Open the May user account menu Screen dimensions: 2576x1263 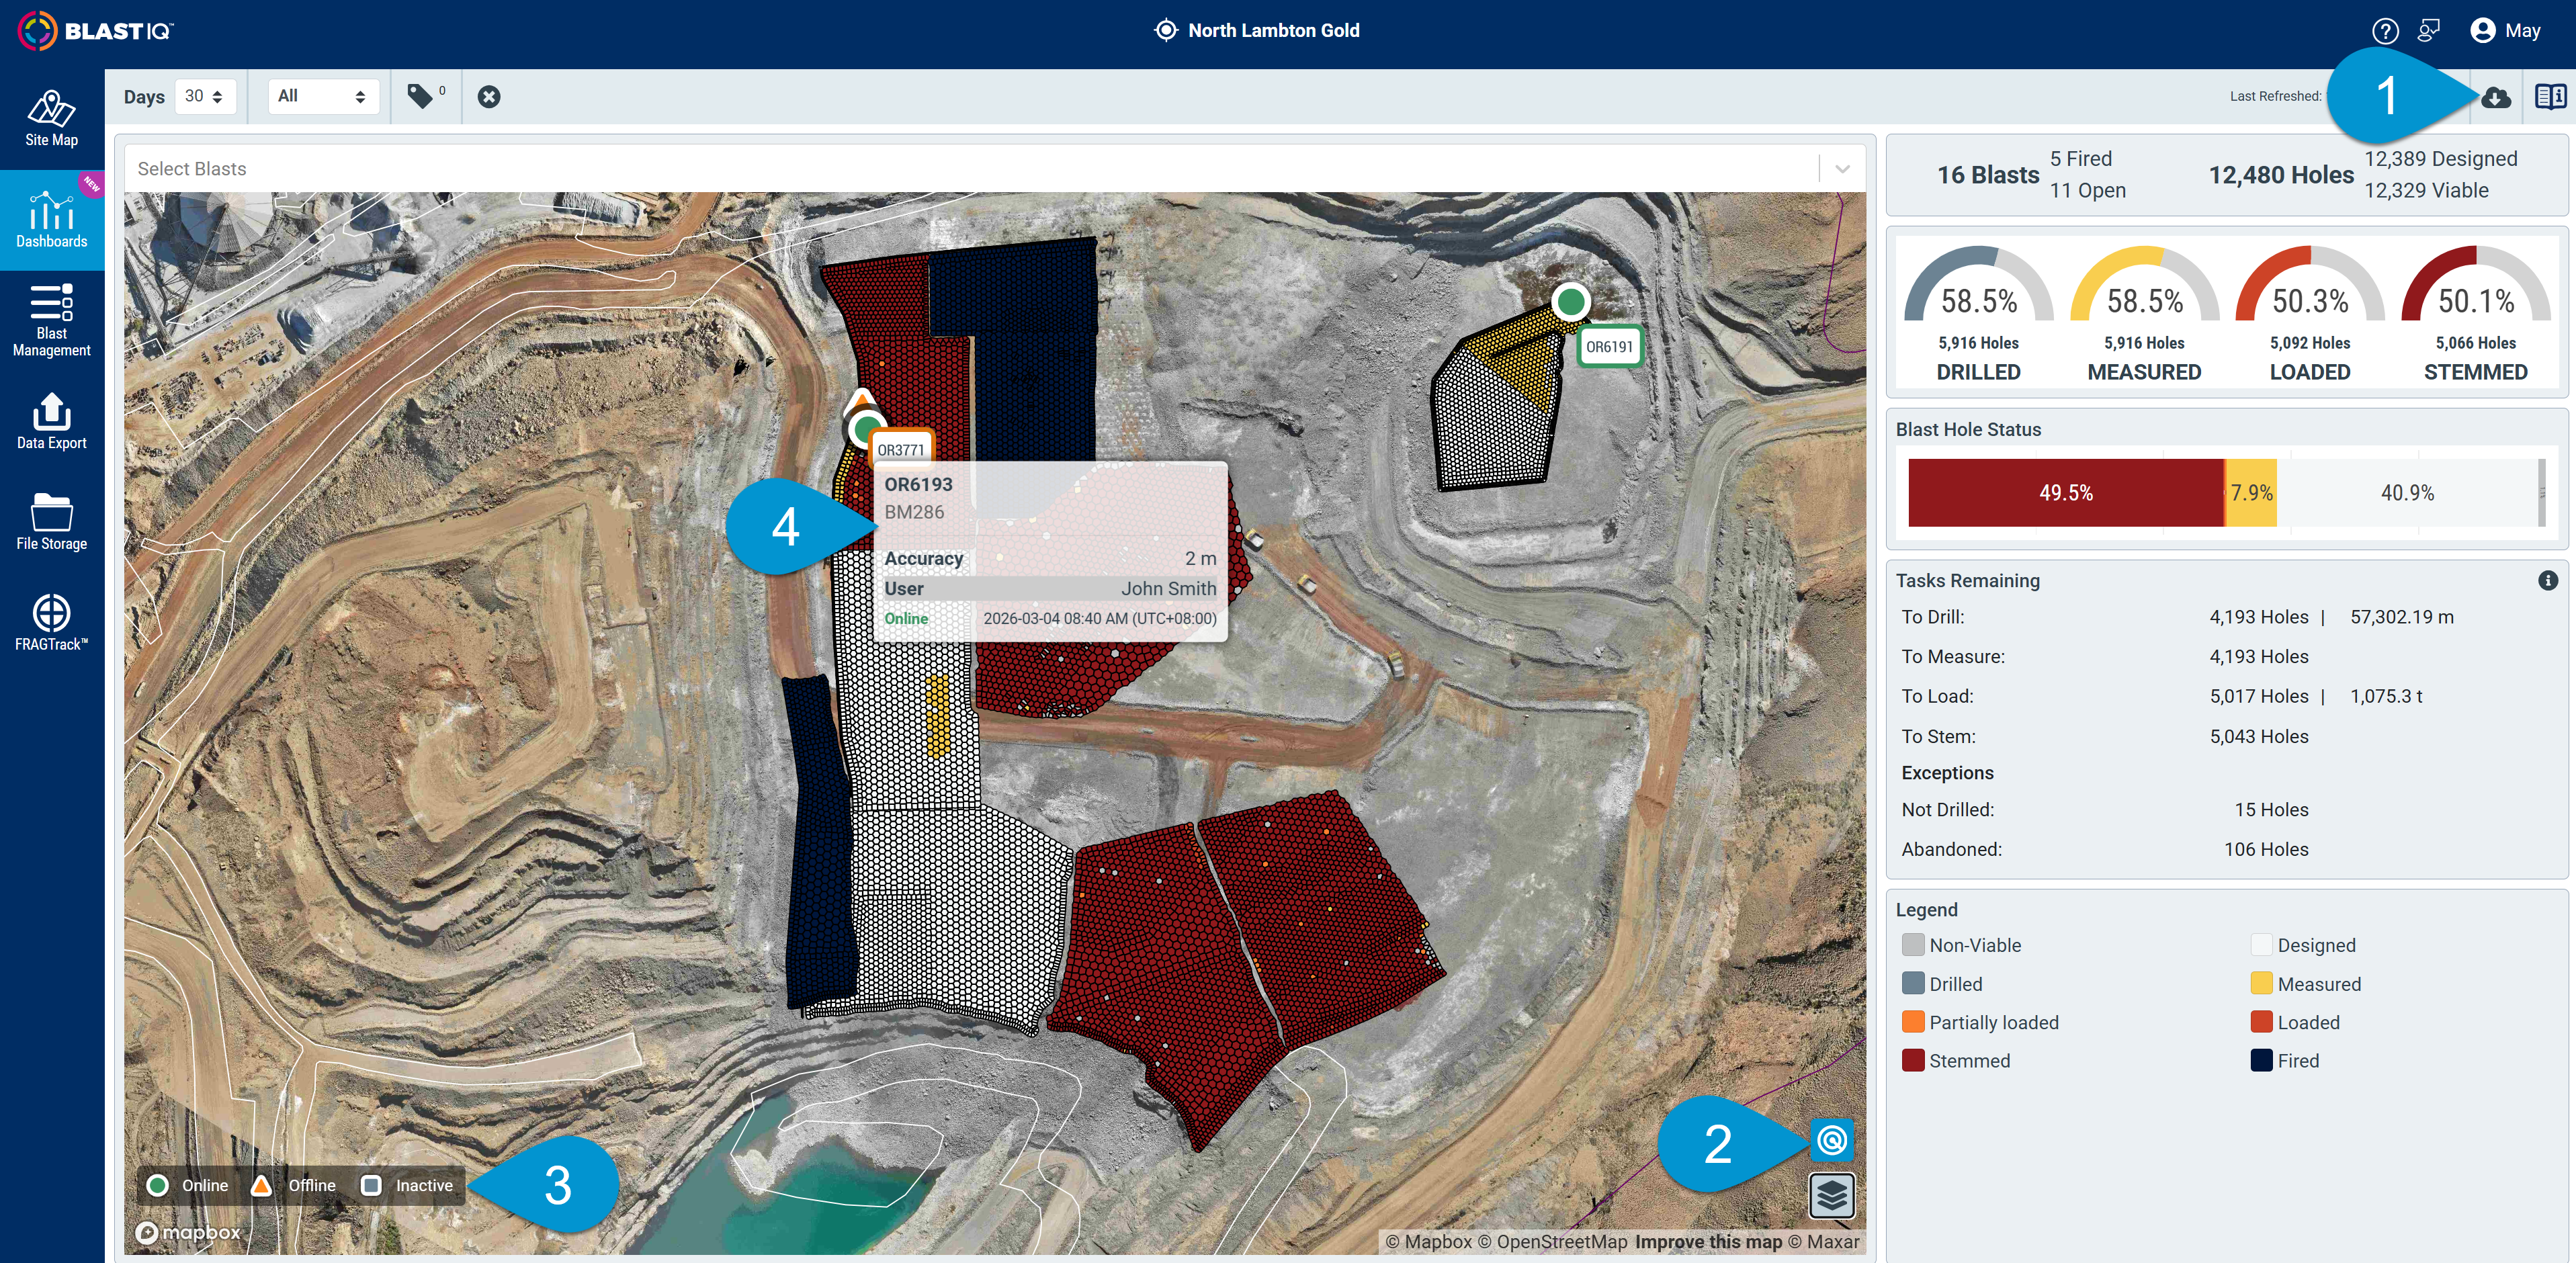point(2505,31)
